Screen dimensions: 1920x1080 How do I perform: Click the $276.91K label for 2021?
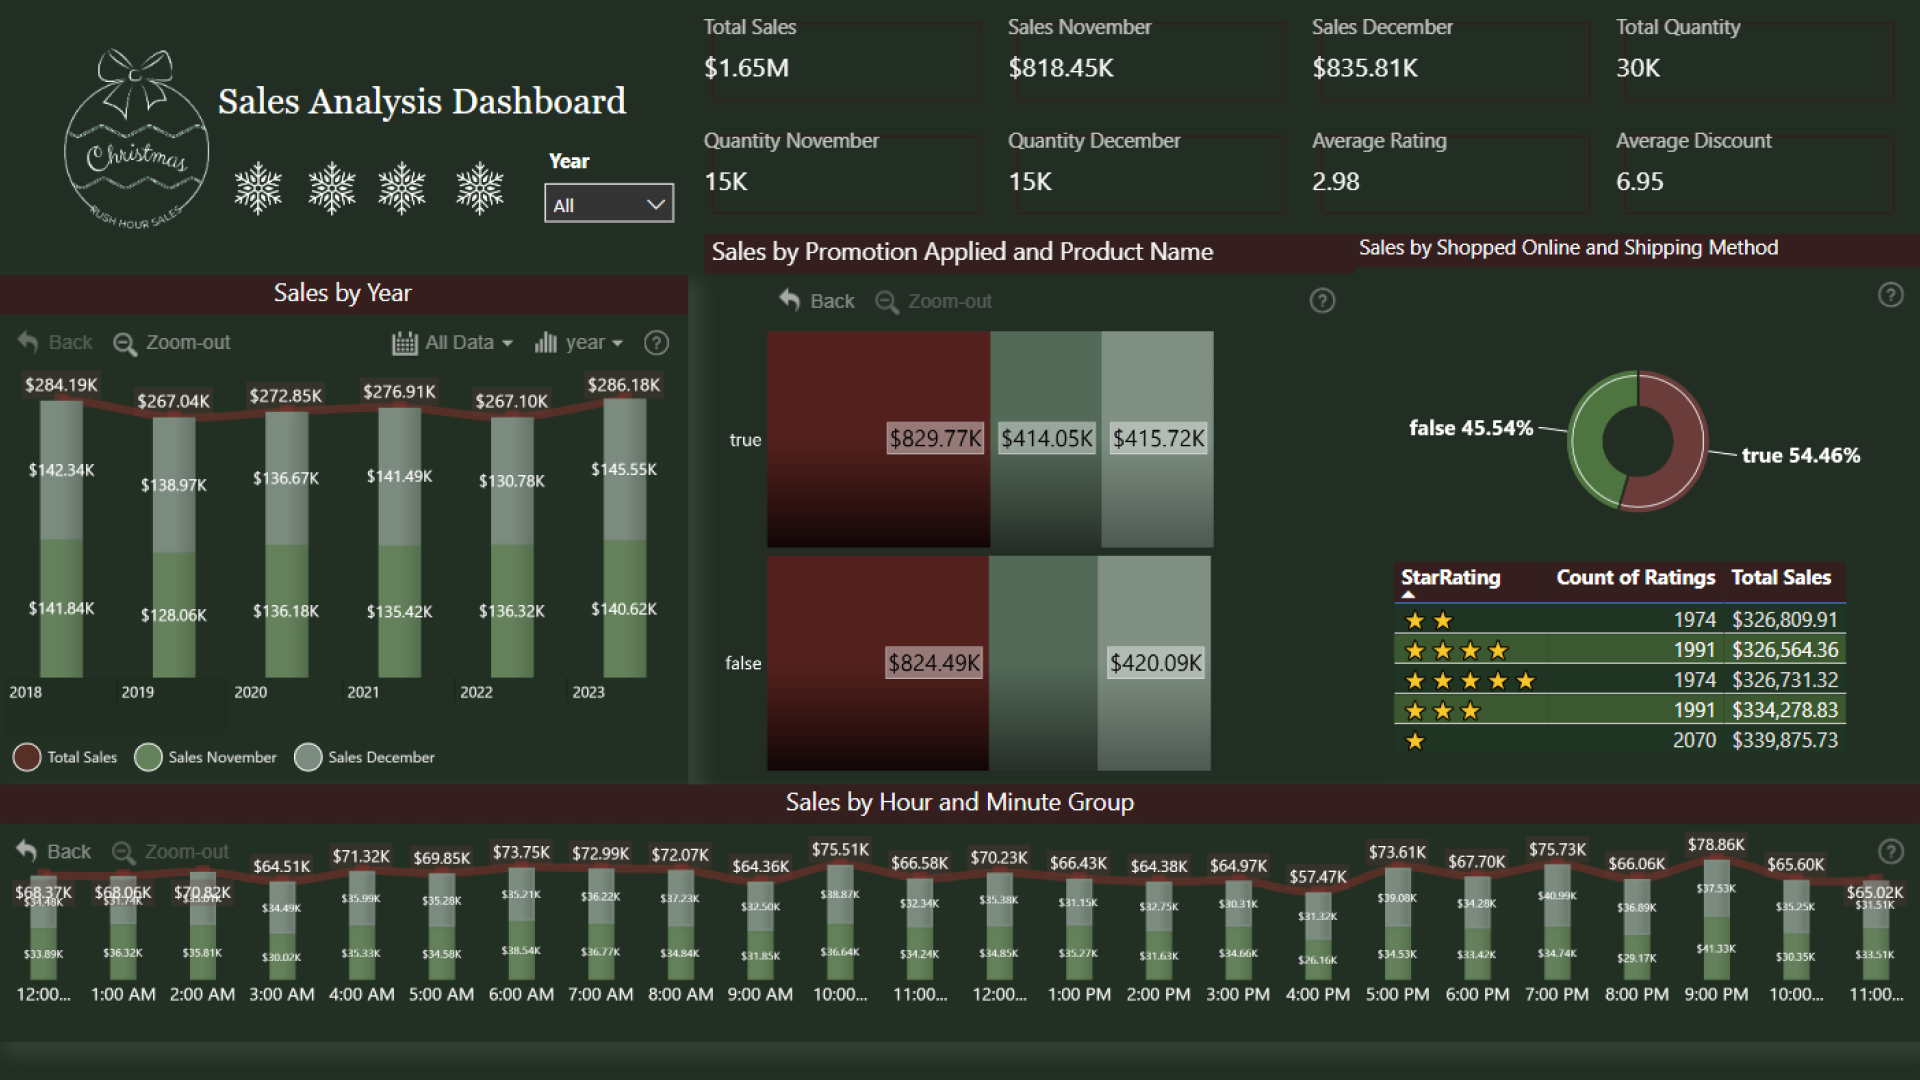pos(399,392)
